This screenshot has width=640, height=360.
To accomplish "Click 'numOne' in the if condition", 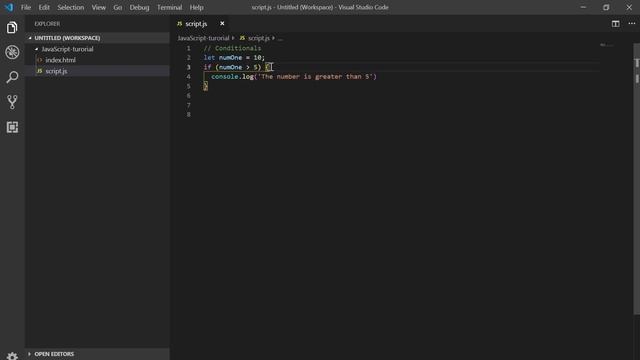I will click(231, 67).
